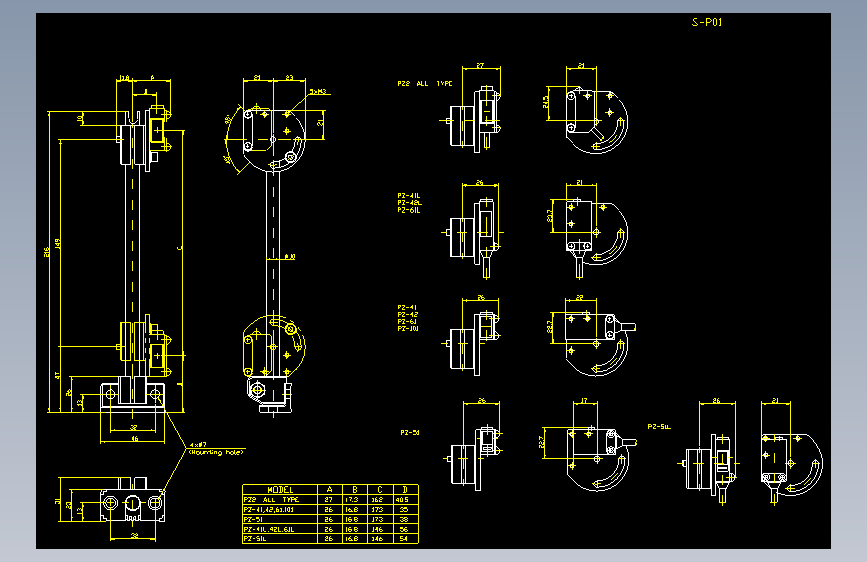Select table cell value 17.3

click(x=352, y=499)
